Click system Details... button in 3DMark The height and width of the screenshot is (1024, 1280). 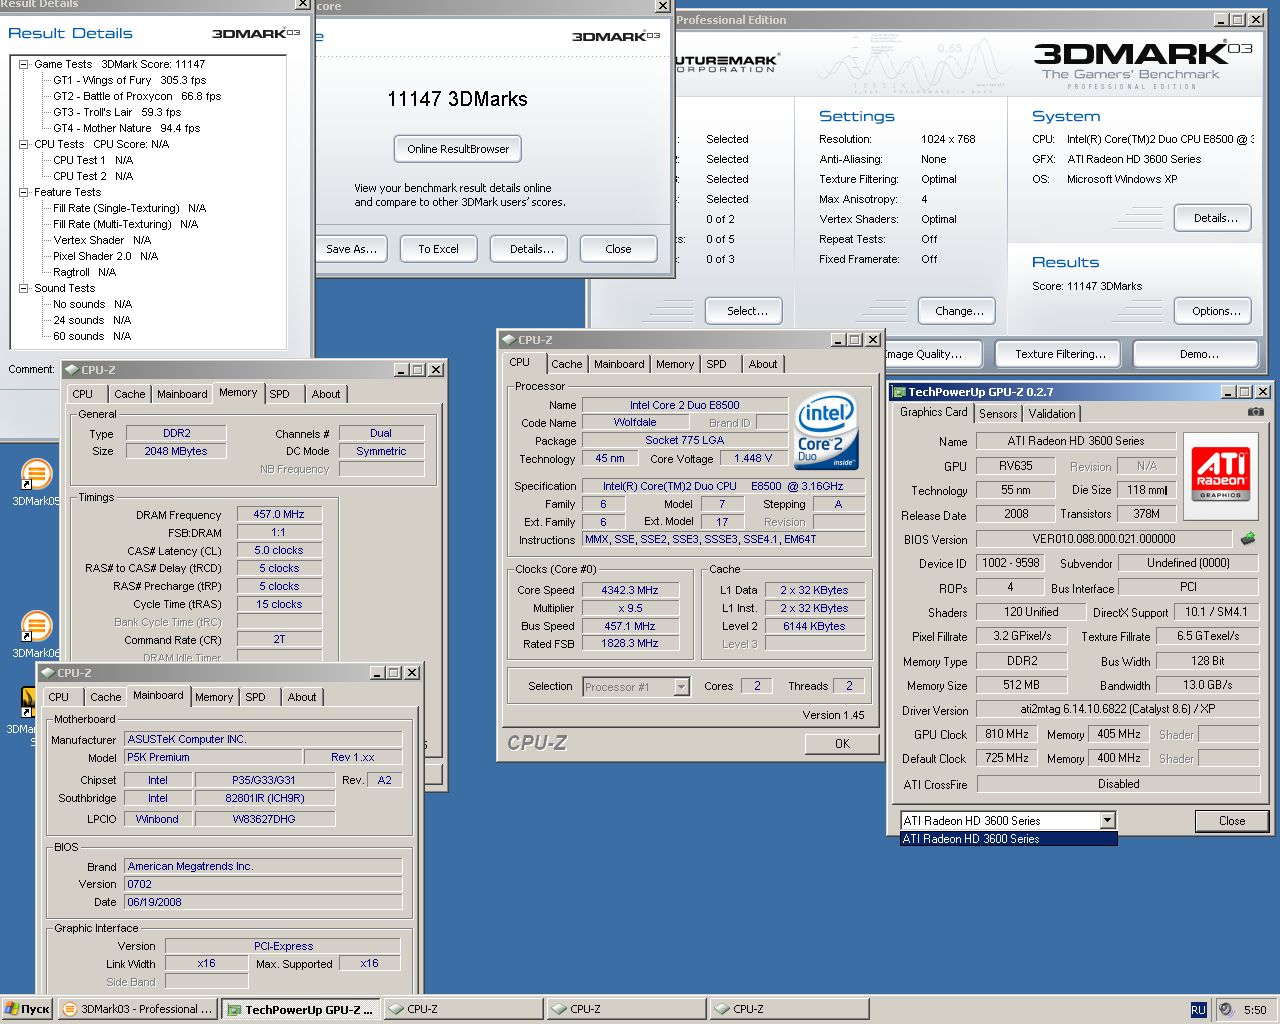(1213, 218)
